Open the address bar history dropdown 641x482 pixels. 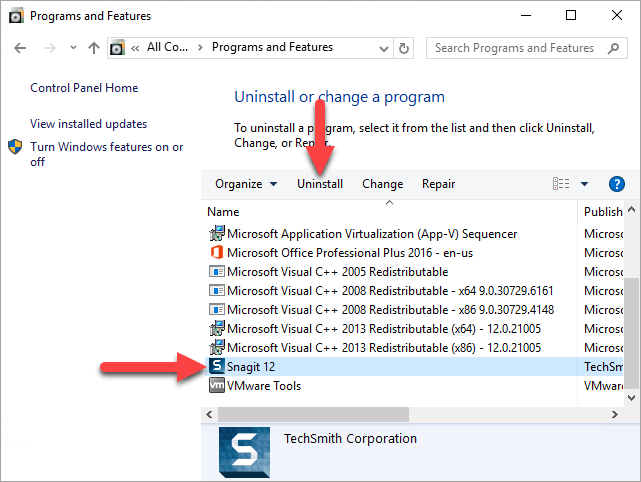[382, 48]
